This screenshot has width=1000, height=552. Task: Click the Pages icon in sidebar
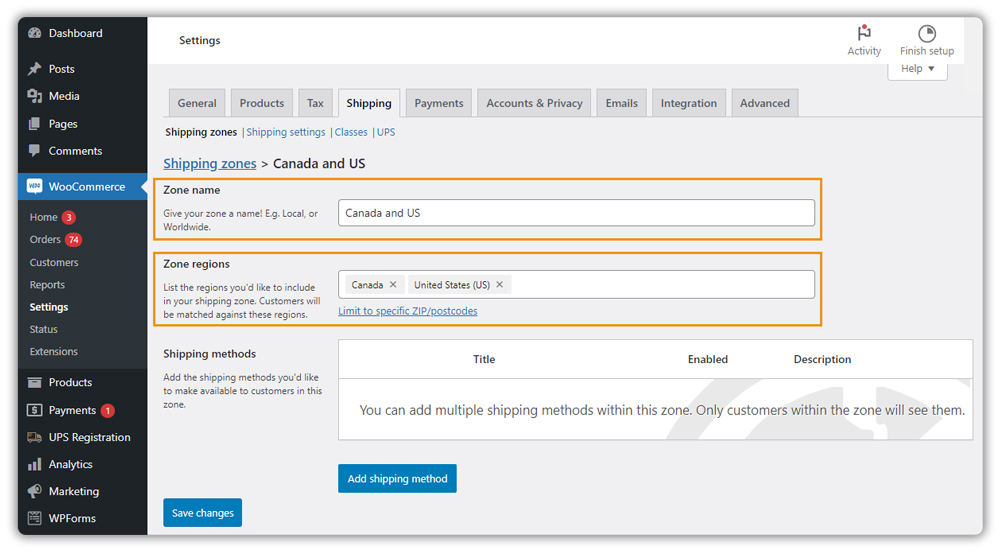pos(34,124)
